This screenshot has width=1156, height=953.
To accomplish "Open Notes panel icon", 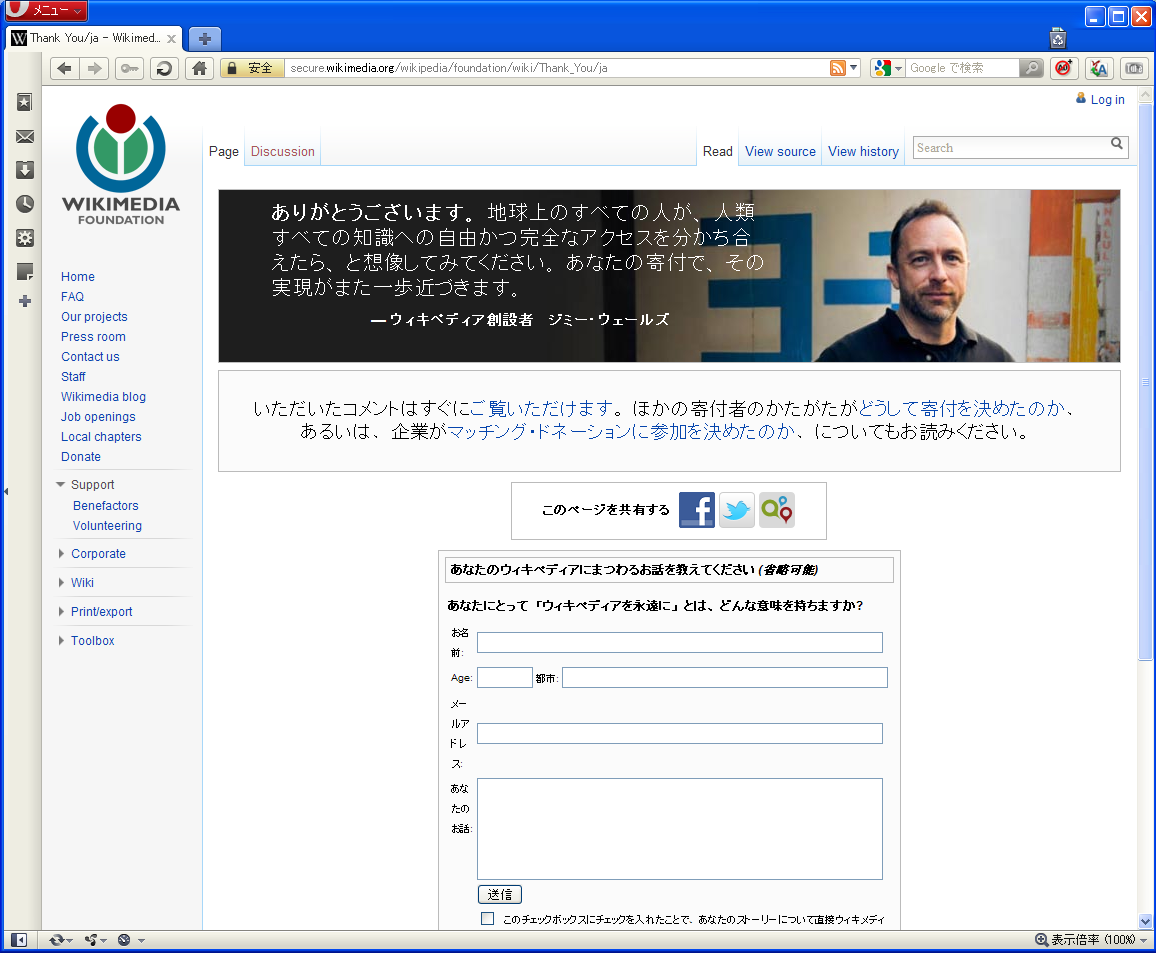I will coord(24,272).
